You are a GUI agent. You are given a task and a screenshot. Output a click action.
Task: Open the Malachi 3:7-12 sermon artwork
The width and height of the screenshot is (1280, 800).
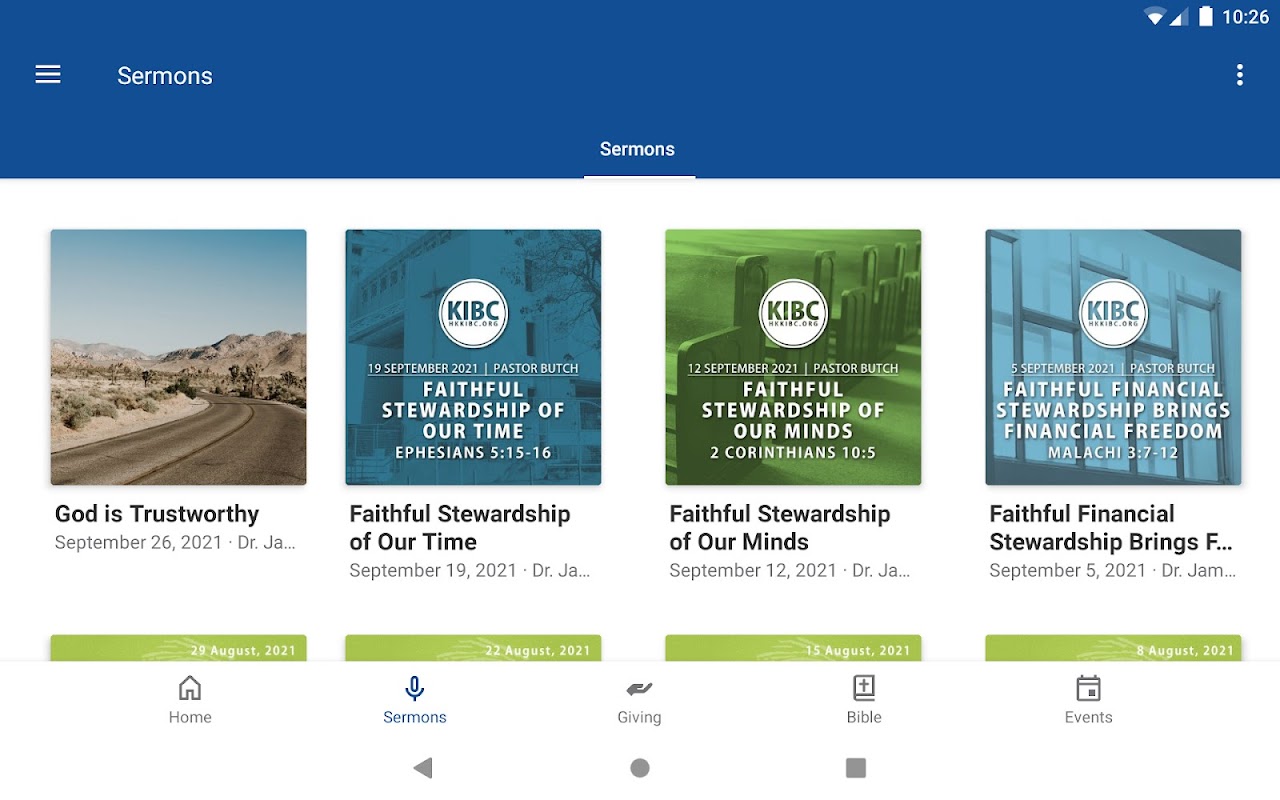pyautogui.click(x=1113, y=357)
